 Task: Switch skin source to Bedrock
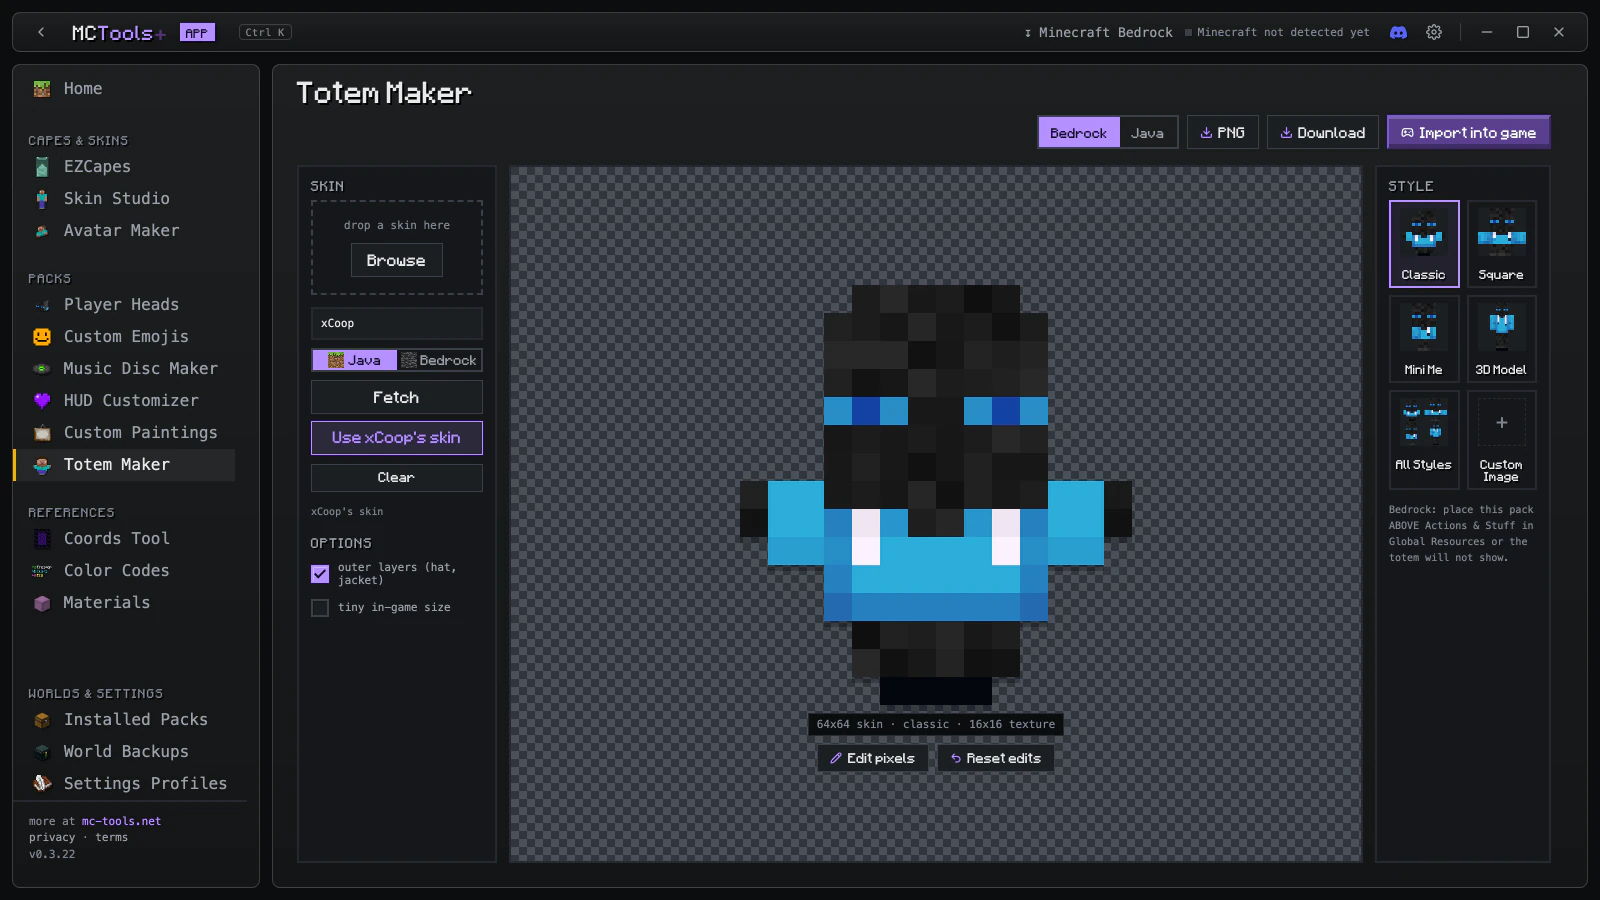439,360
